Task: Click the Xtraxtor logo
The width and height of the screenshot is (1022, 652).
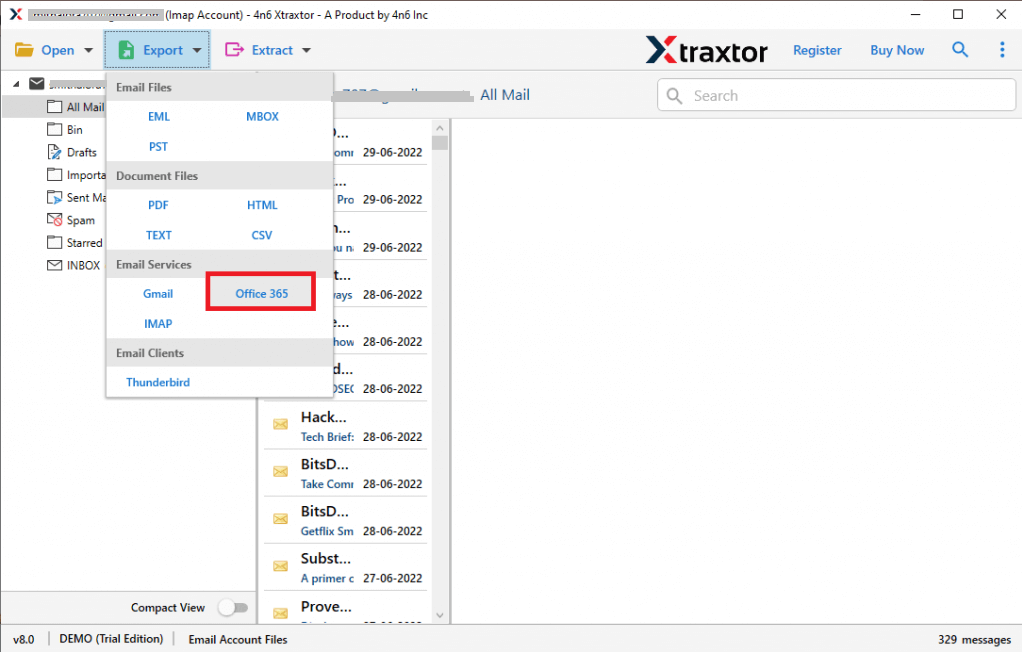Action: (x=706, y=49)
